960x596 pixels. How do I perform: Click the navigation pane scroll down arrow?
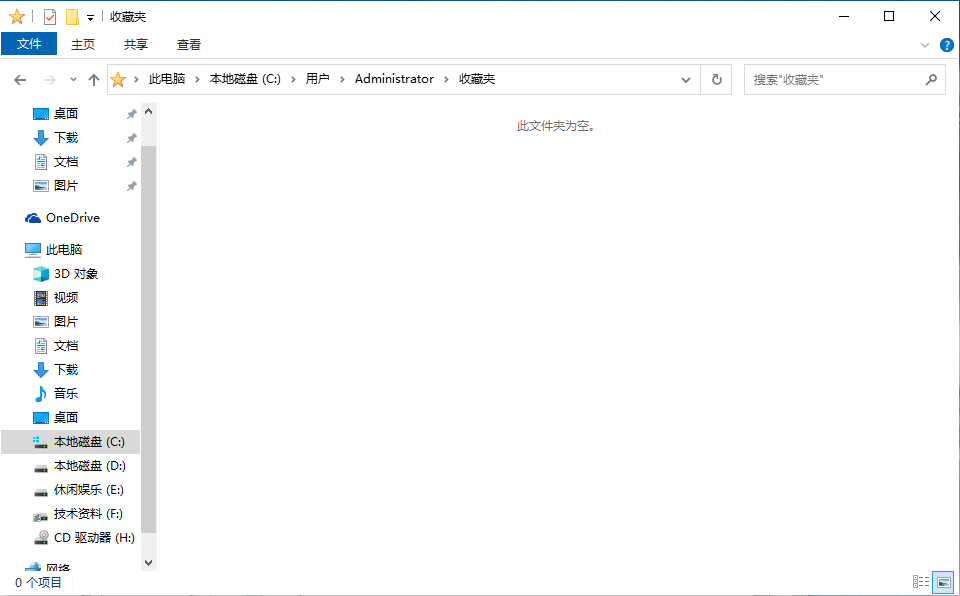coord(149,563)
